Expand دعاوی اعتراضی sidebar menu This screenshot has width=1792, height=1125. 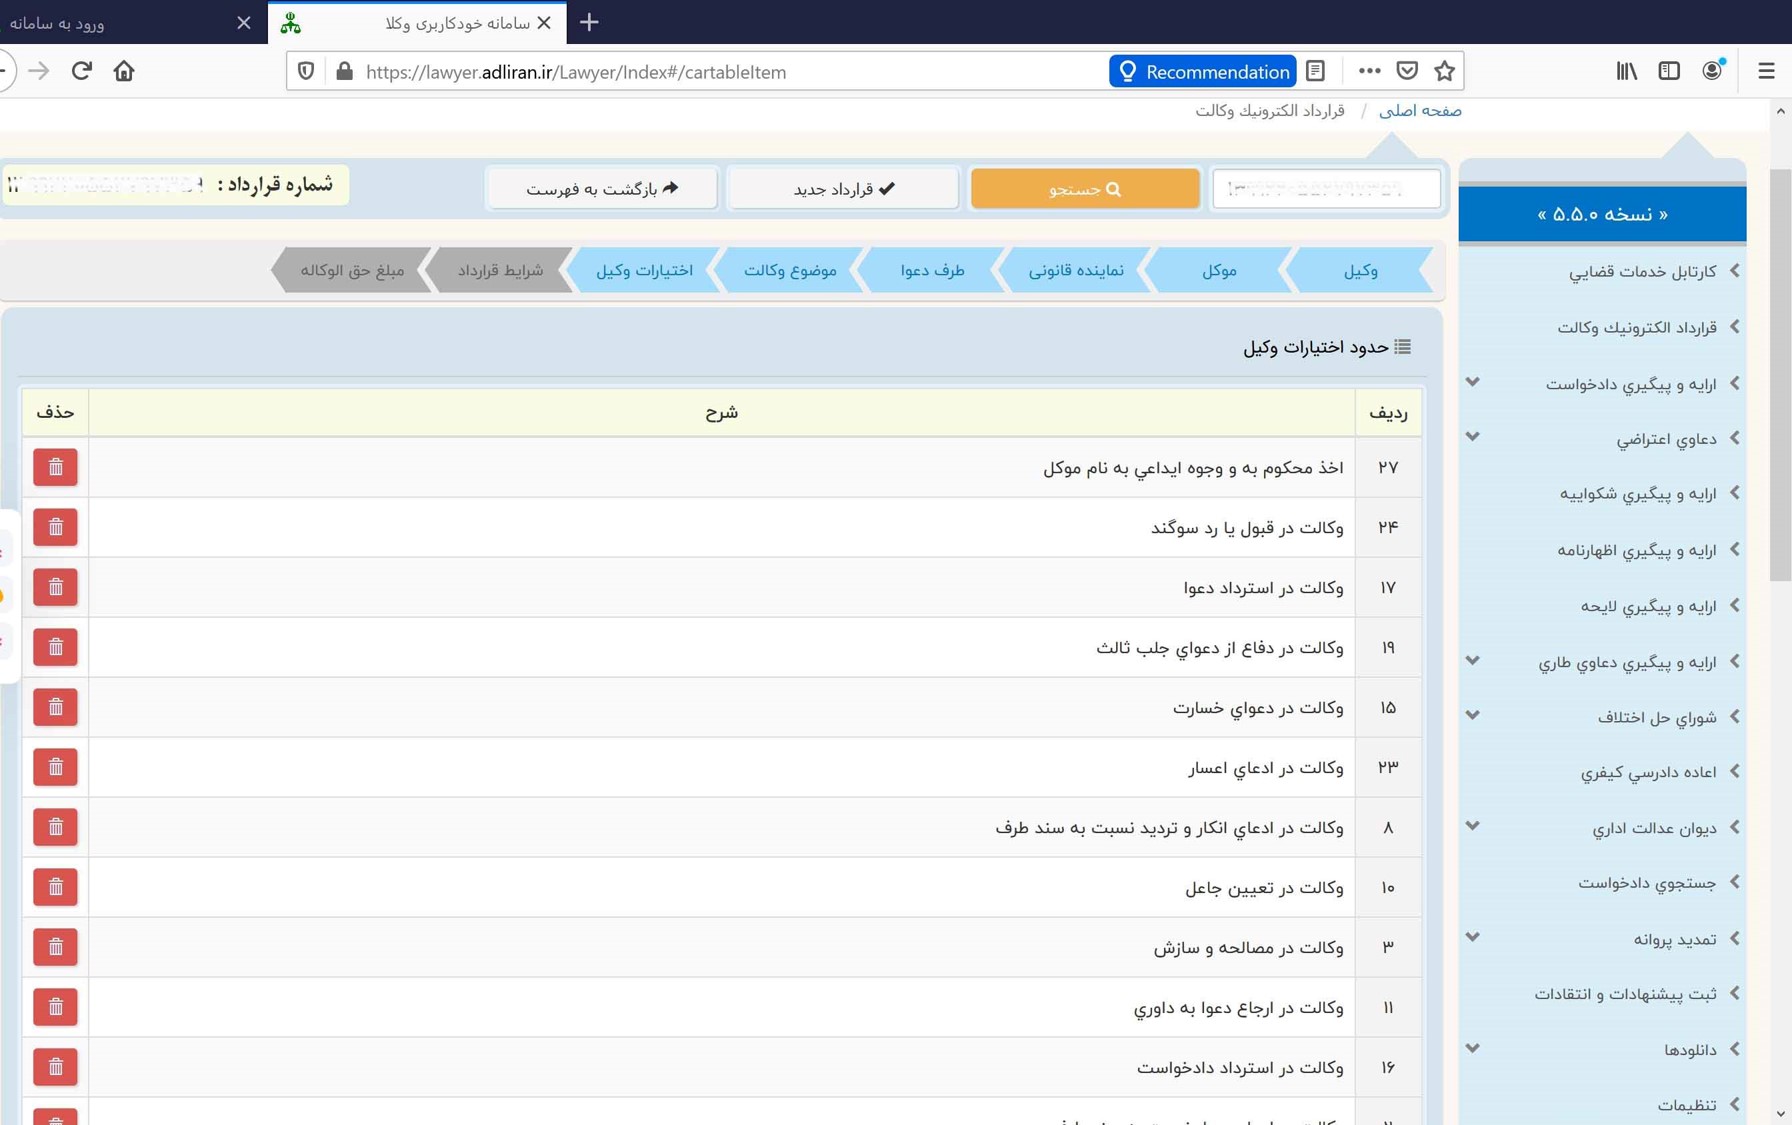(1472, 437)
